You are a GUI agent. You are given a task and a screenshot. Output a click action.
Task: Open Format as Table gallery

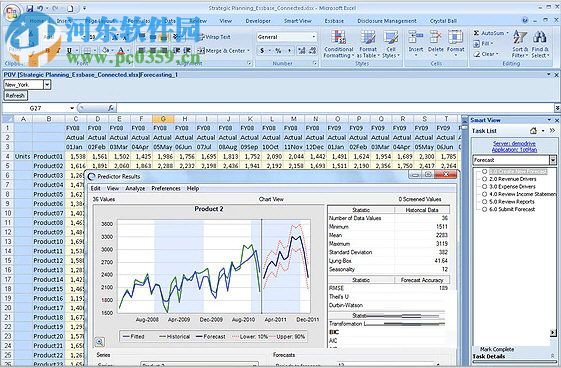pyautogui.click(x=368, y=44)
